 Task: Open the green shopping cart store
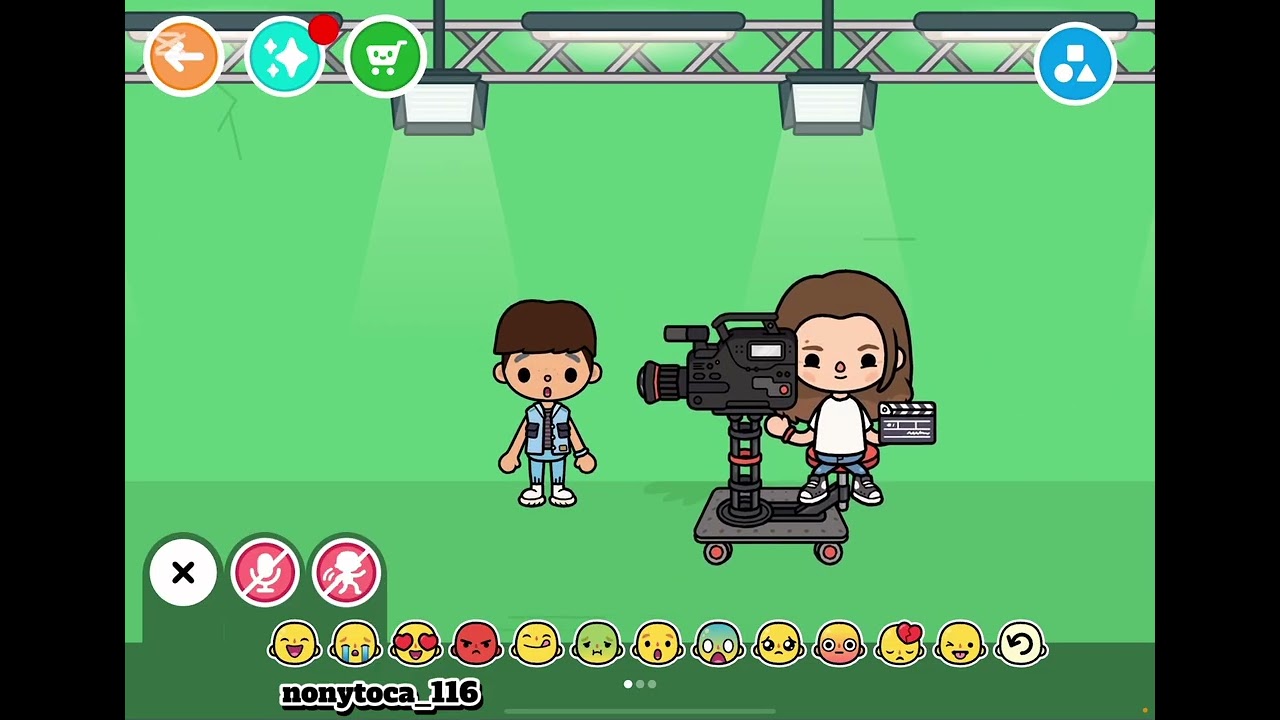coord(385,57)
